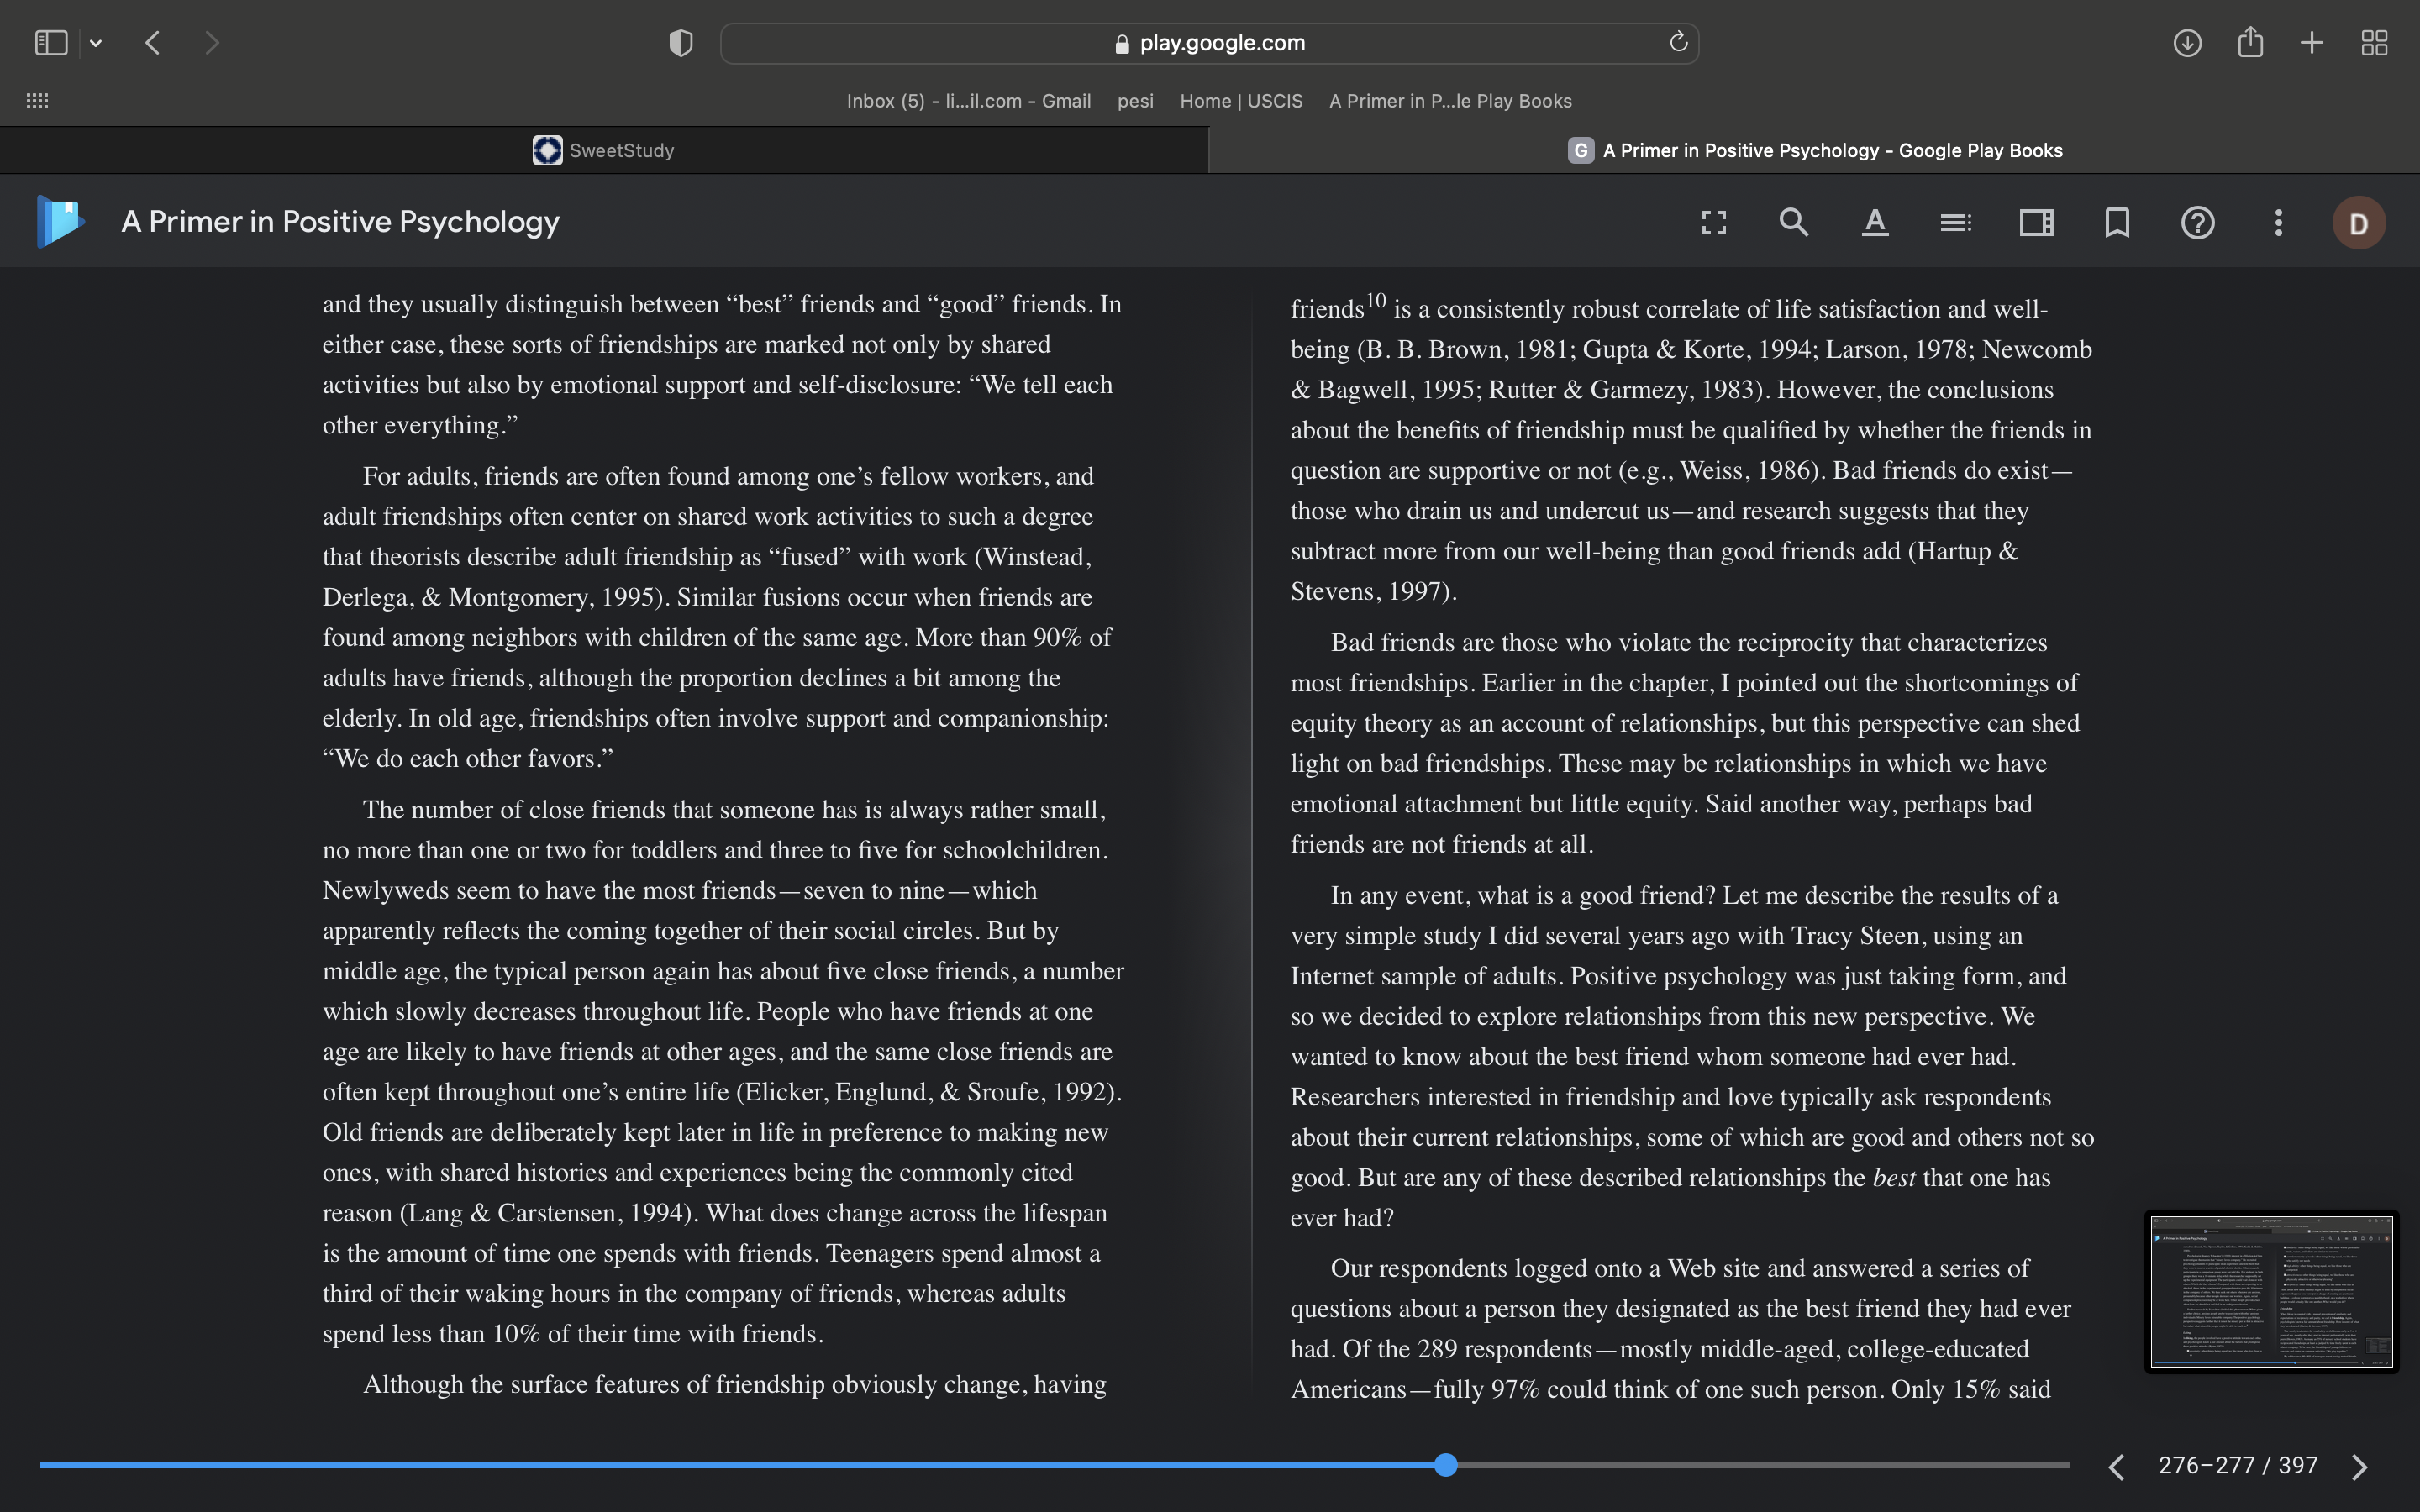Go back to the previous page
Image resolution: width=2420 pixels, height=1512 pixels.
[x=153, y=43]
